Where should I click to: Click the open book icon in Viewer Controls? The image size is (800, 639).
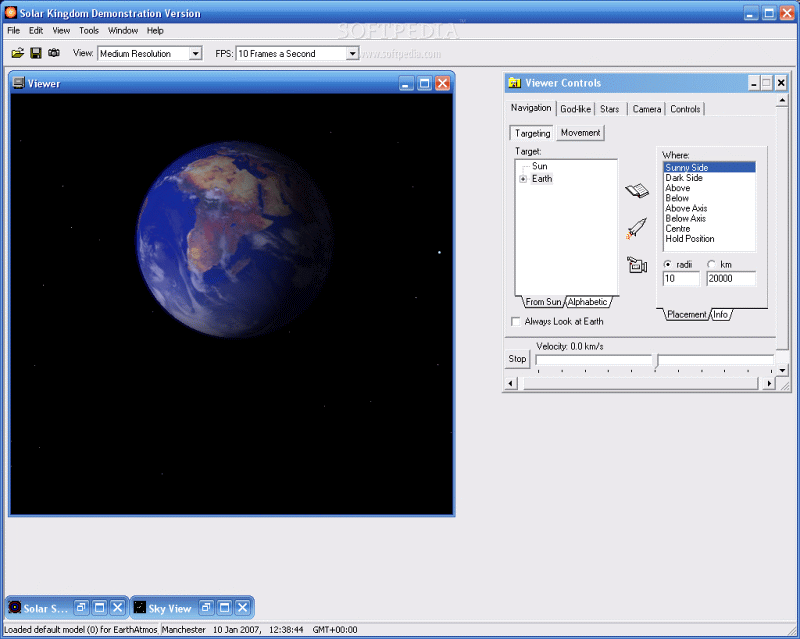coord(637,191)
